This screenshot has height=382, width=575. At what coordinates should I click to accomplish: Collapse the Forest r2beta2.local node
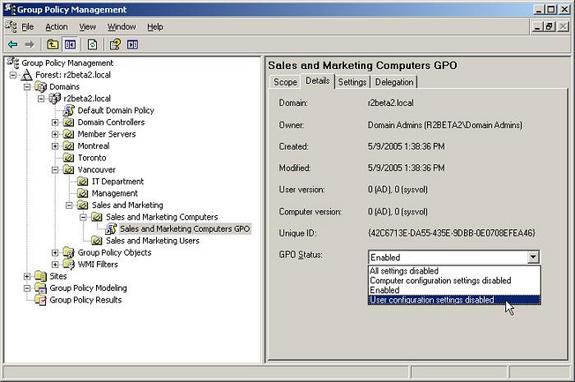pos(13,75)
